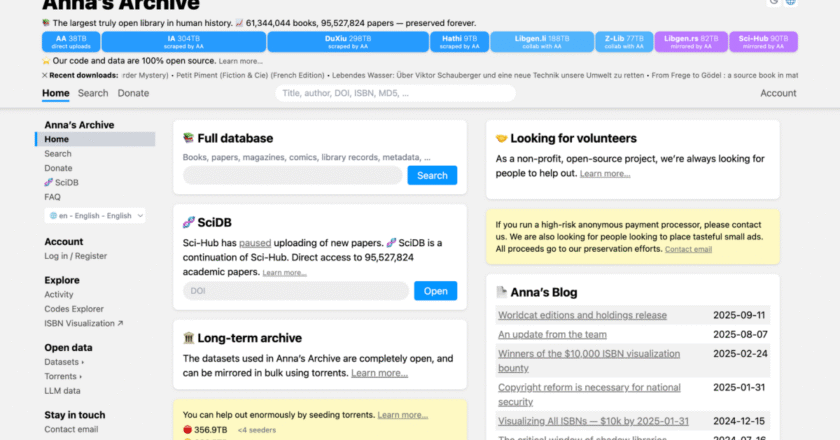Screen dimensions: 840x440
Task: Click the red circle beside 356.9TB
Action: click(x=188, y=430)
